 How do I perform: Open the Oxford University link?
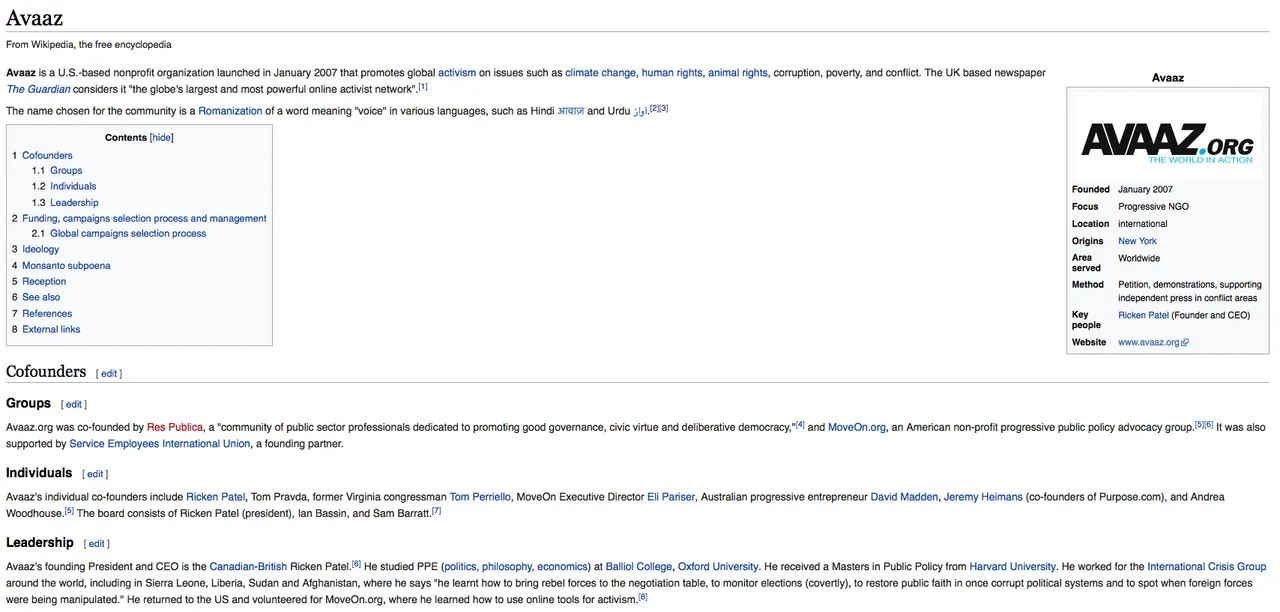point(718,567)
